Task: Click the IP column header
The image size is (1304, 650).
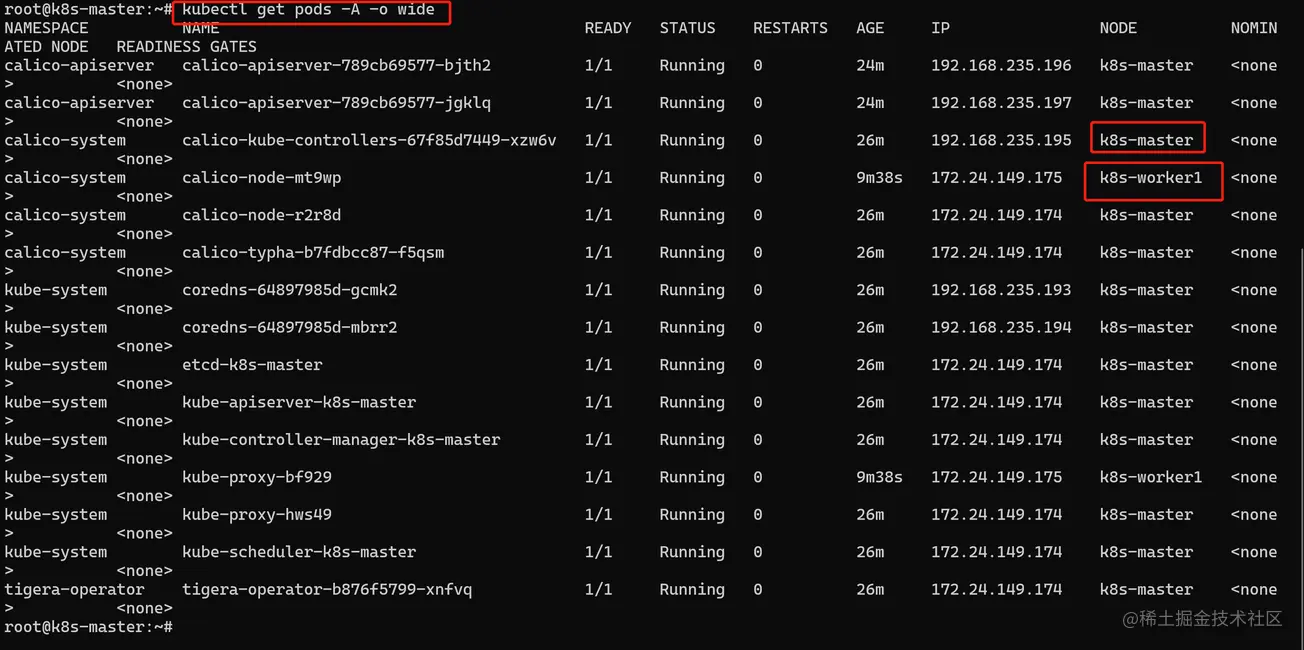Action: (x=940, y=28)
